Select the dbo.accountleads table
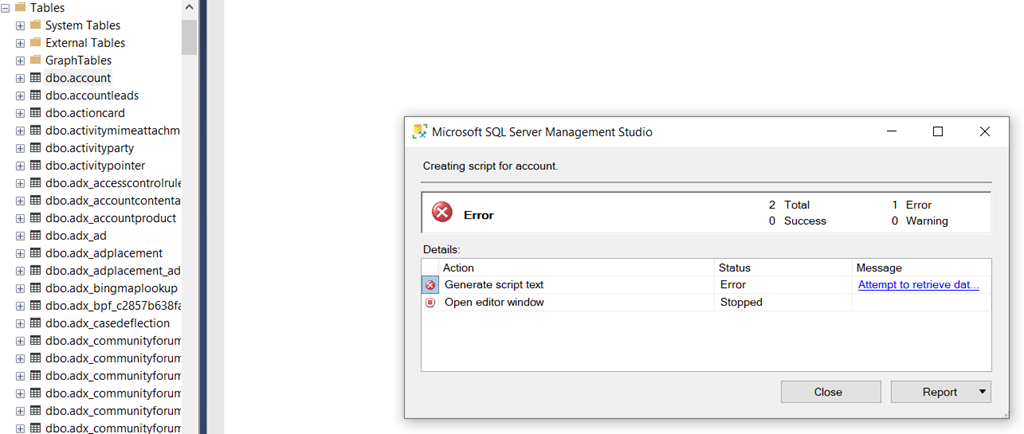The width and height of the screenshot is (1024, 434). click(92, 95)
